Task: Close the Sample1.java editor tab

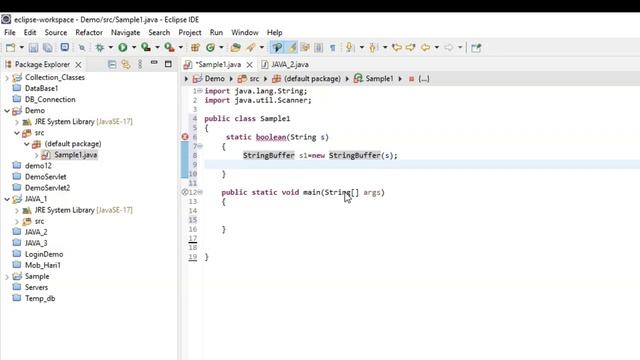Action: (249, 64)
